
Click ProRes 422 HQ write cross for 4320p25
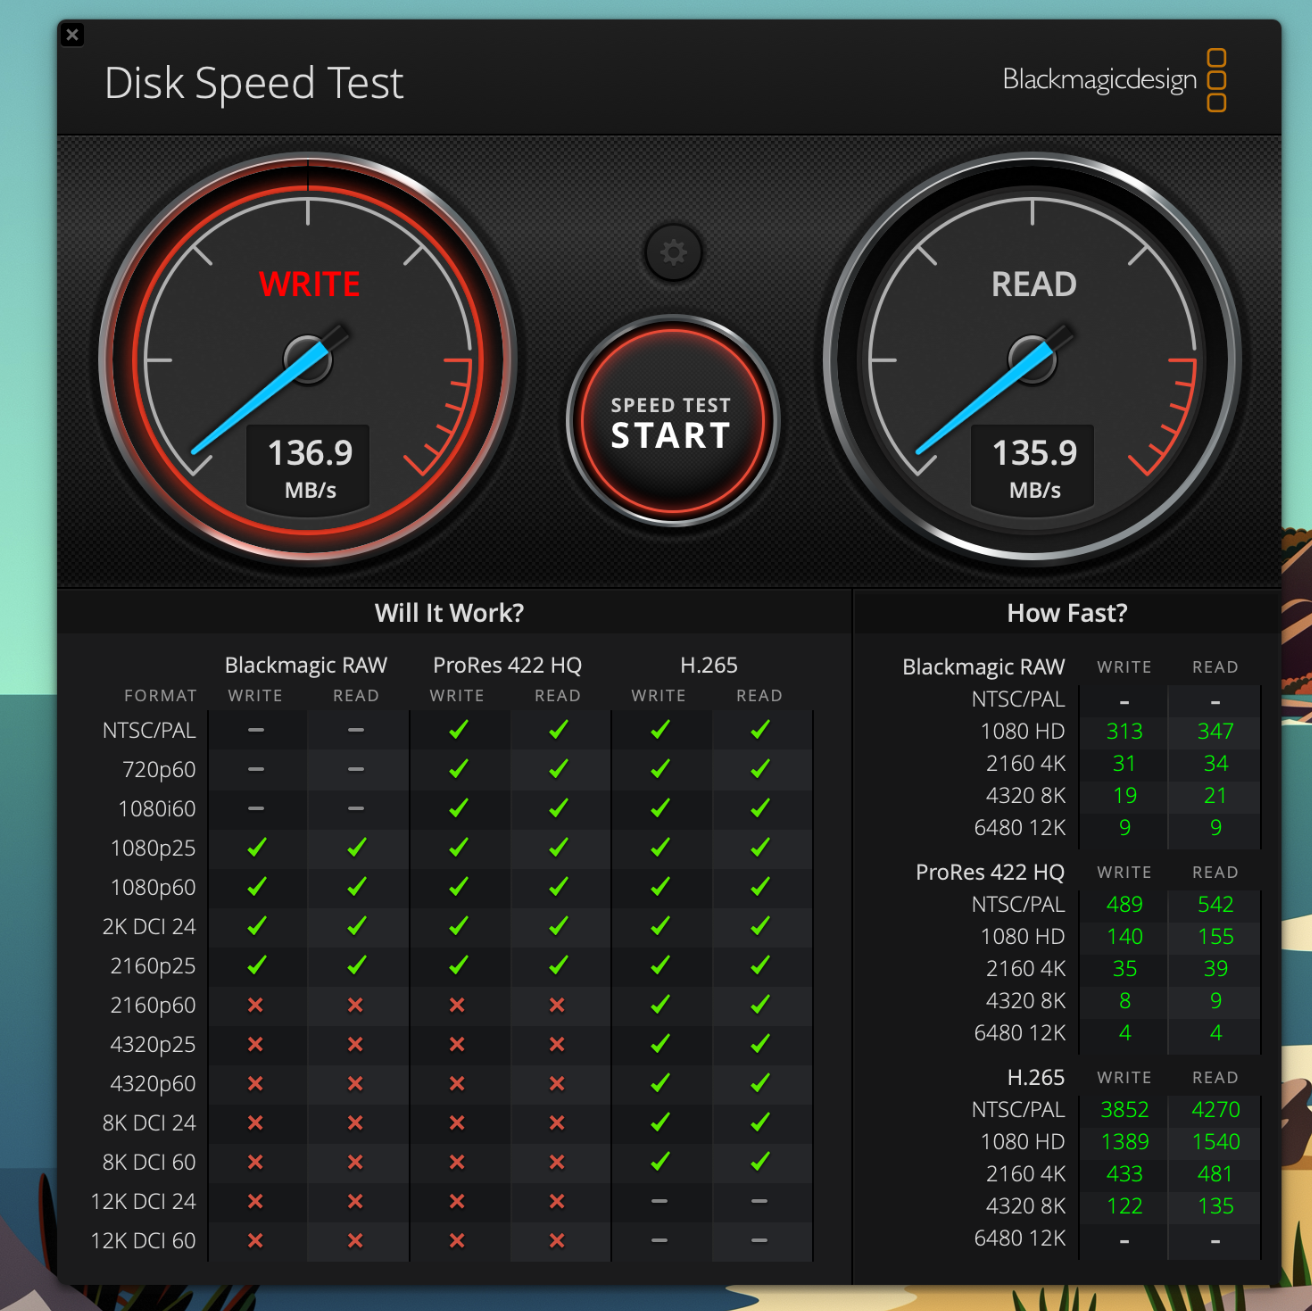(x=457, y=1044)
